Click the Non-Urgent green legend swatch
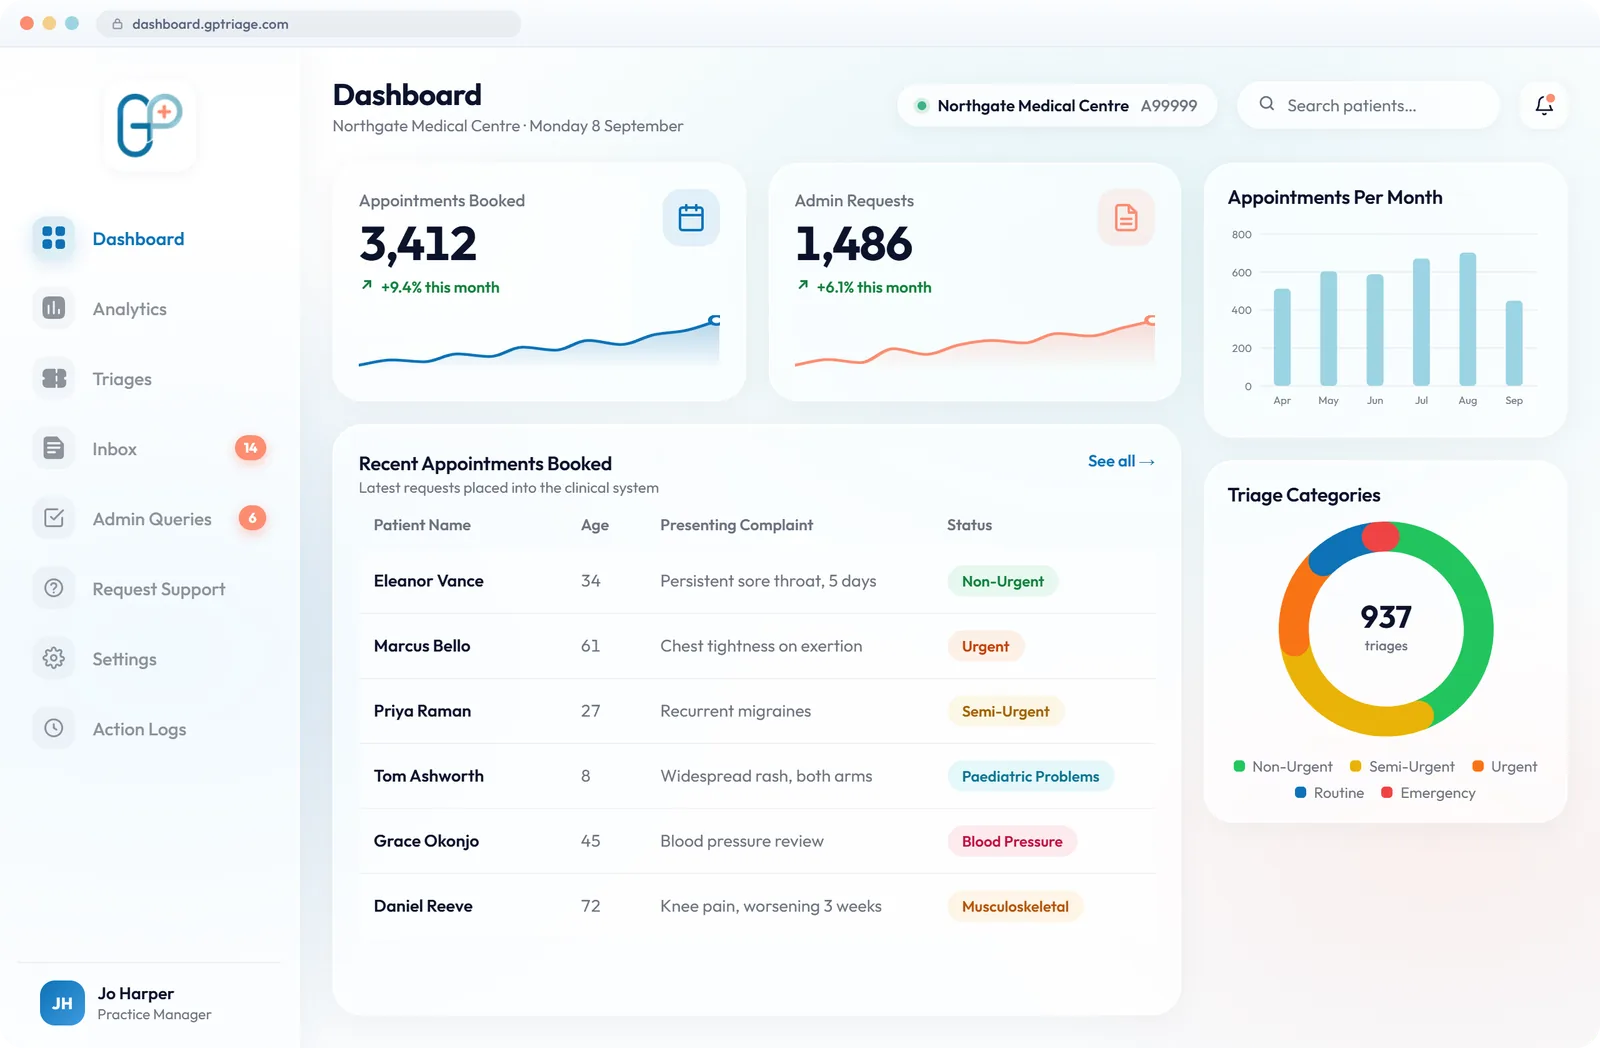This screenshot has width=1600, height=1048. click(x=1239, y=766)
